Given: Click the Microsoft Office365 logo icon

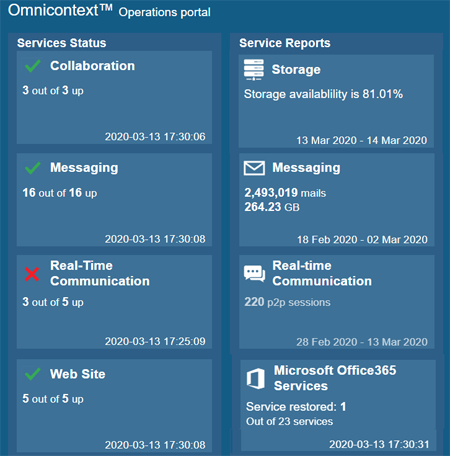Looking at the screenshot, I should (256, 379).
